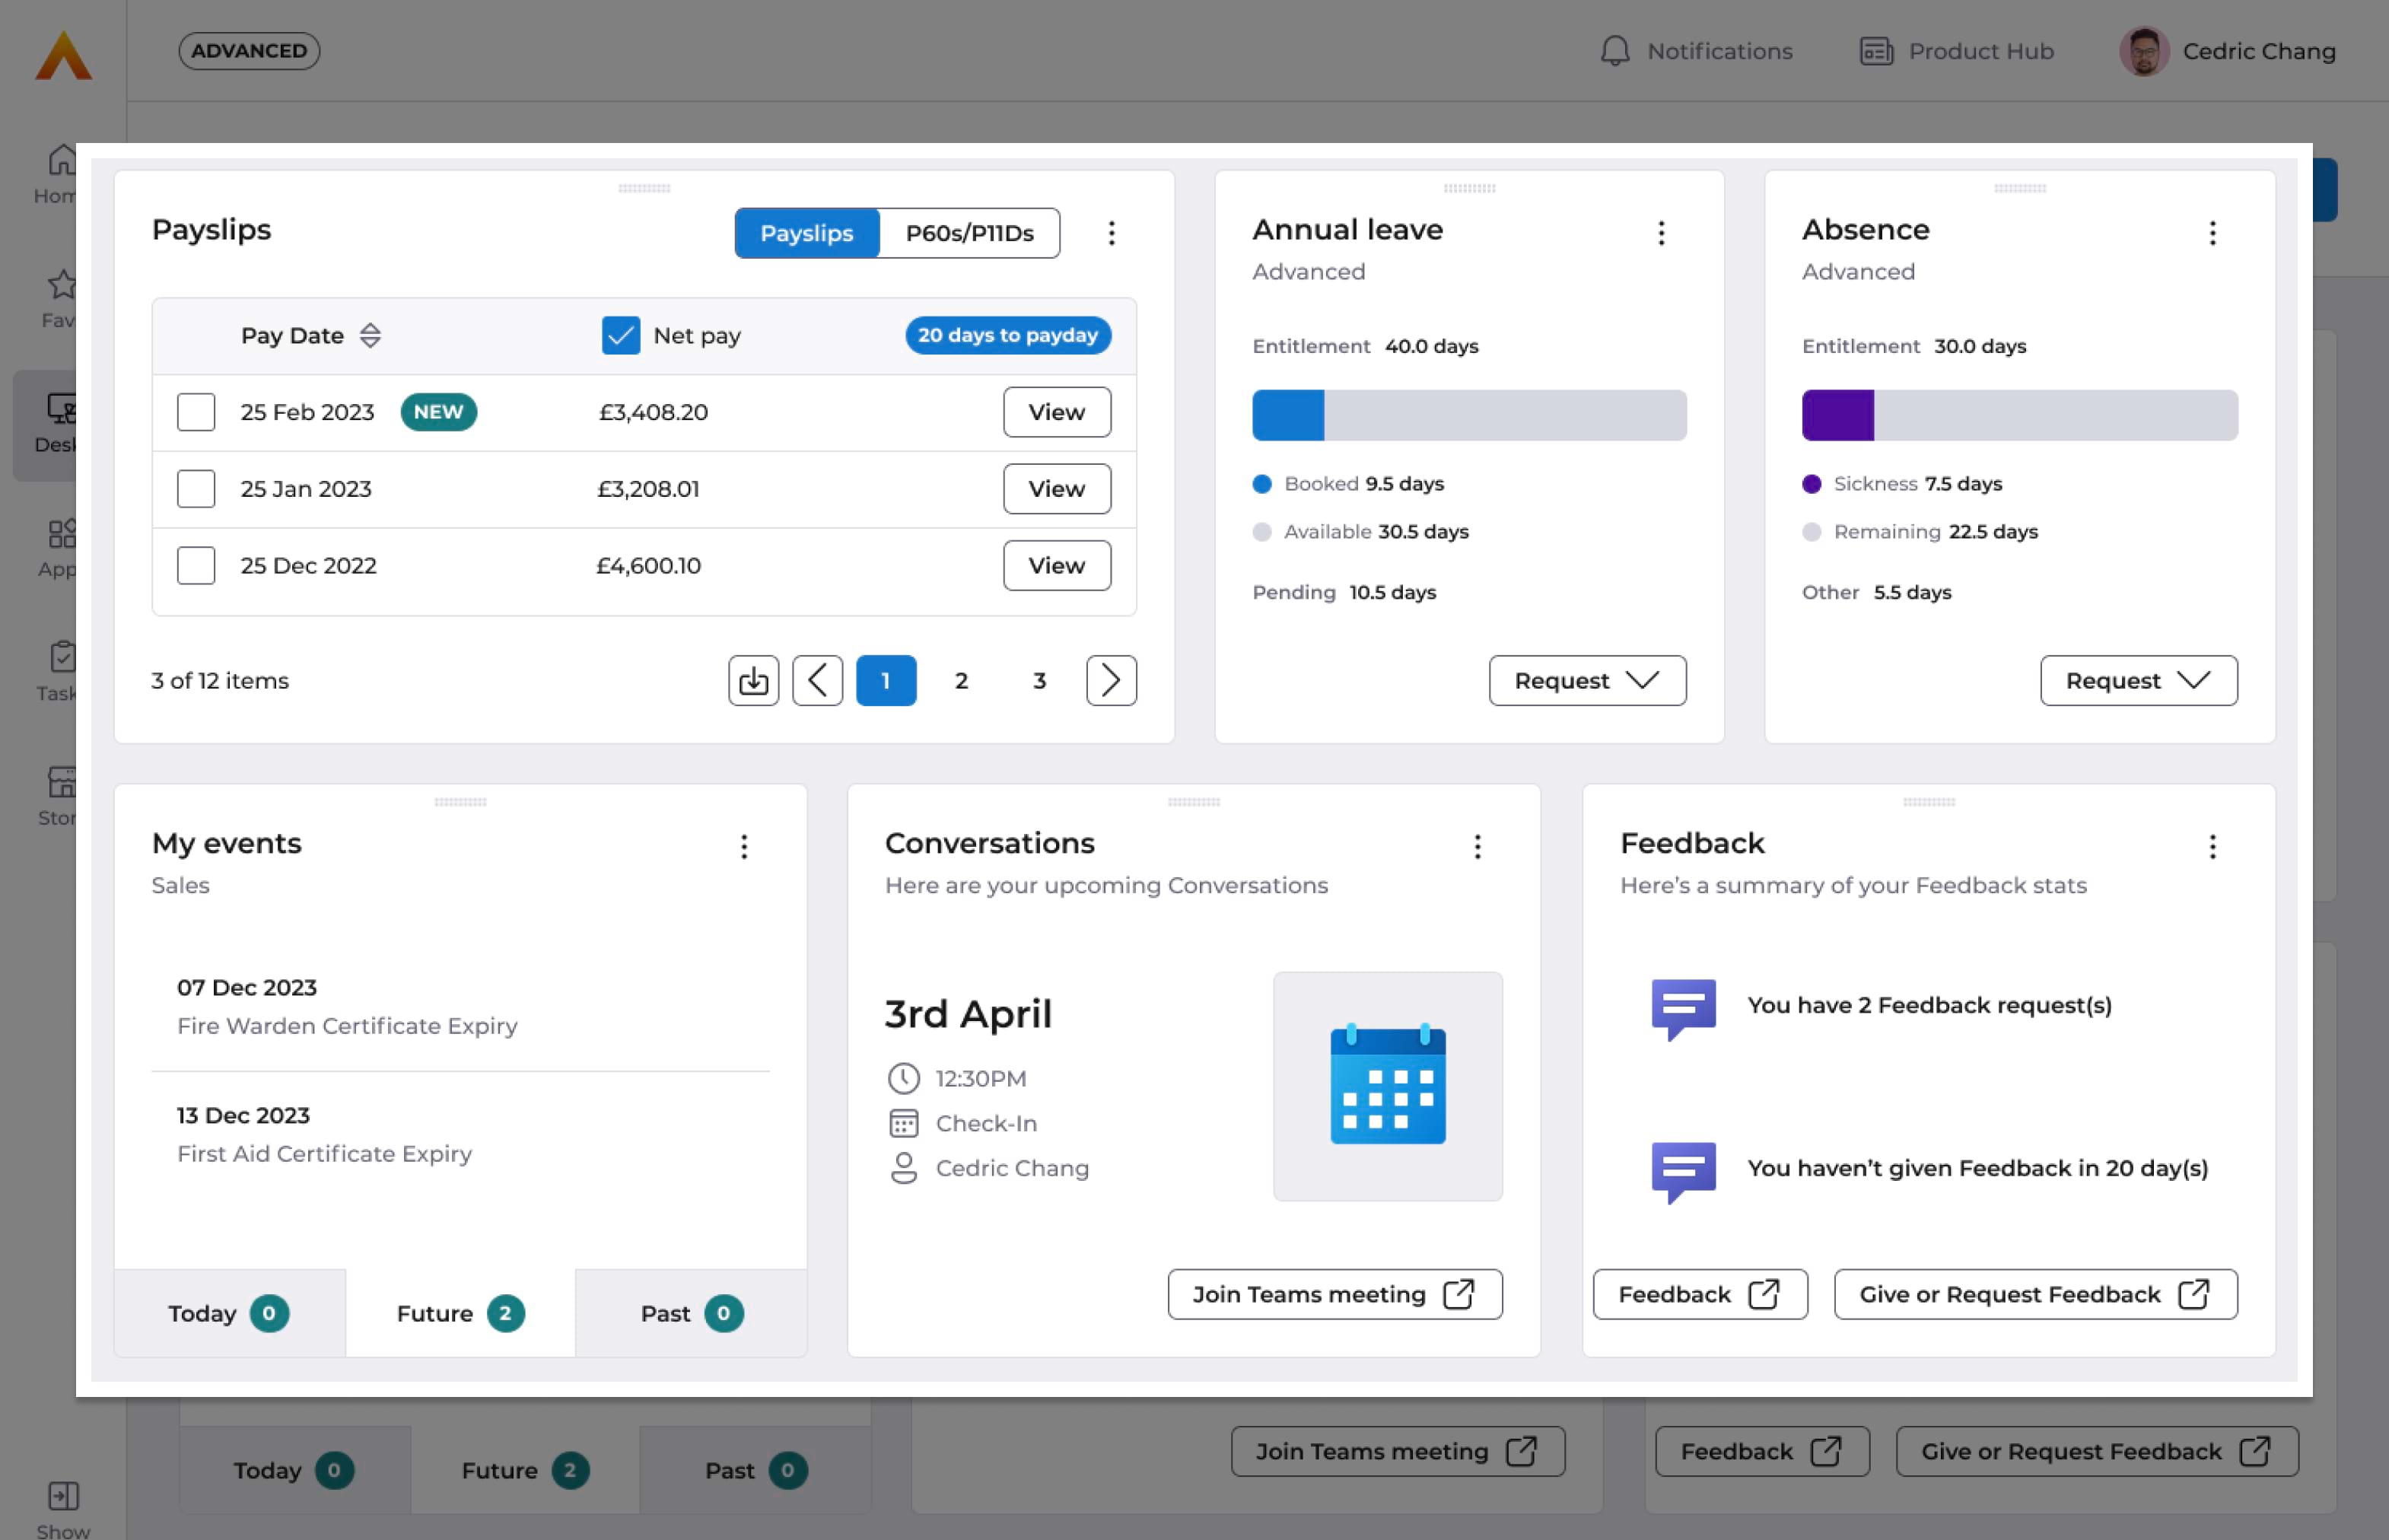Open the Notifications bell icon
This screenshot has width=2389, height=1540.
click(x=1614, y=51)
